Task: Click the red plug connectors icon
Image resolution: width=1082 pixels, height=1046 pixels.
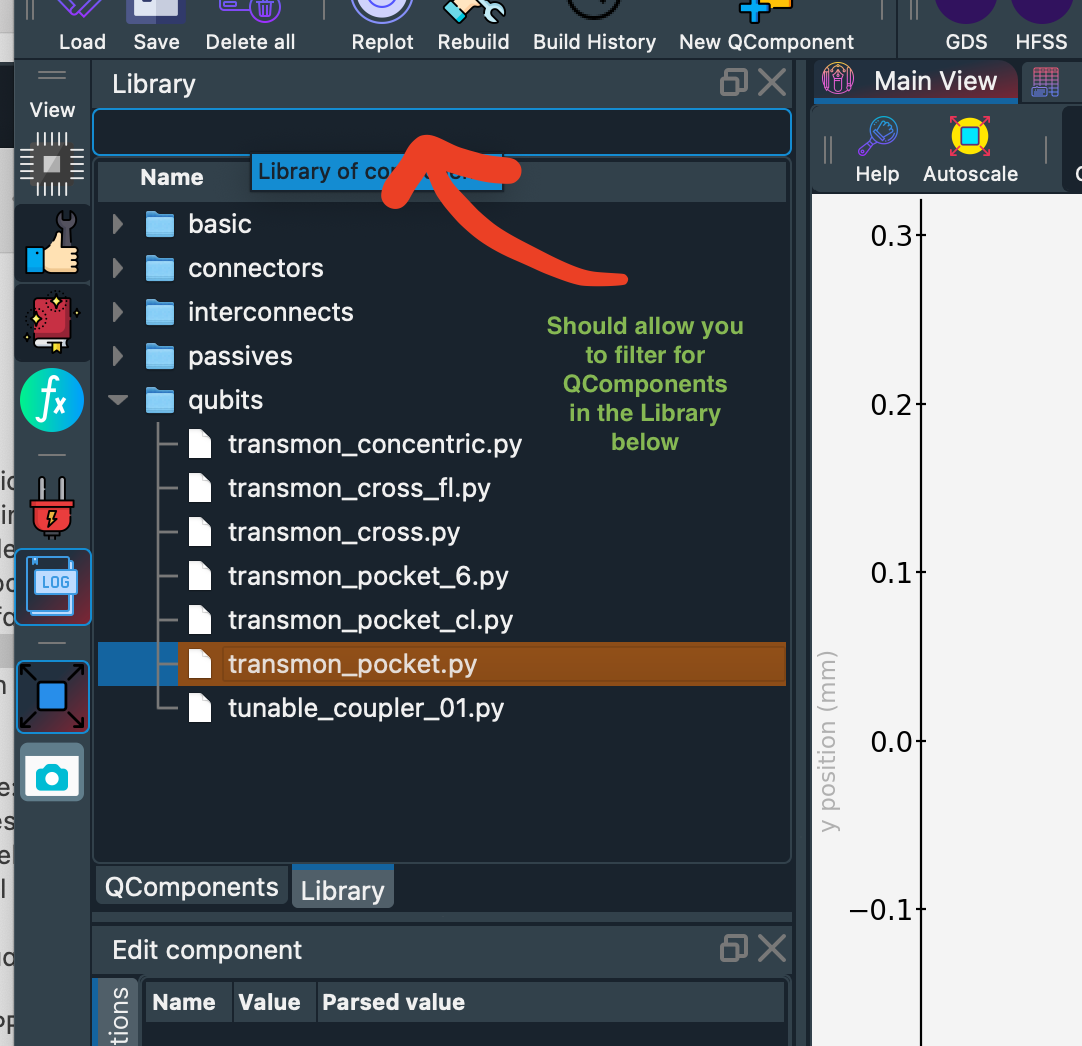Action: point(52,507)
